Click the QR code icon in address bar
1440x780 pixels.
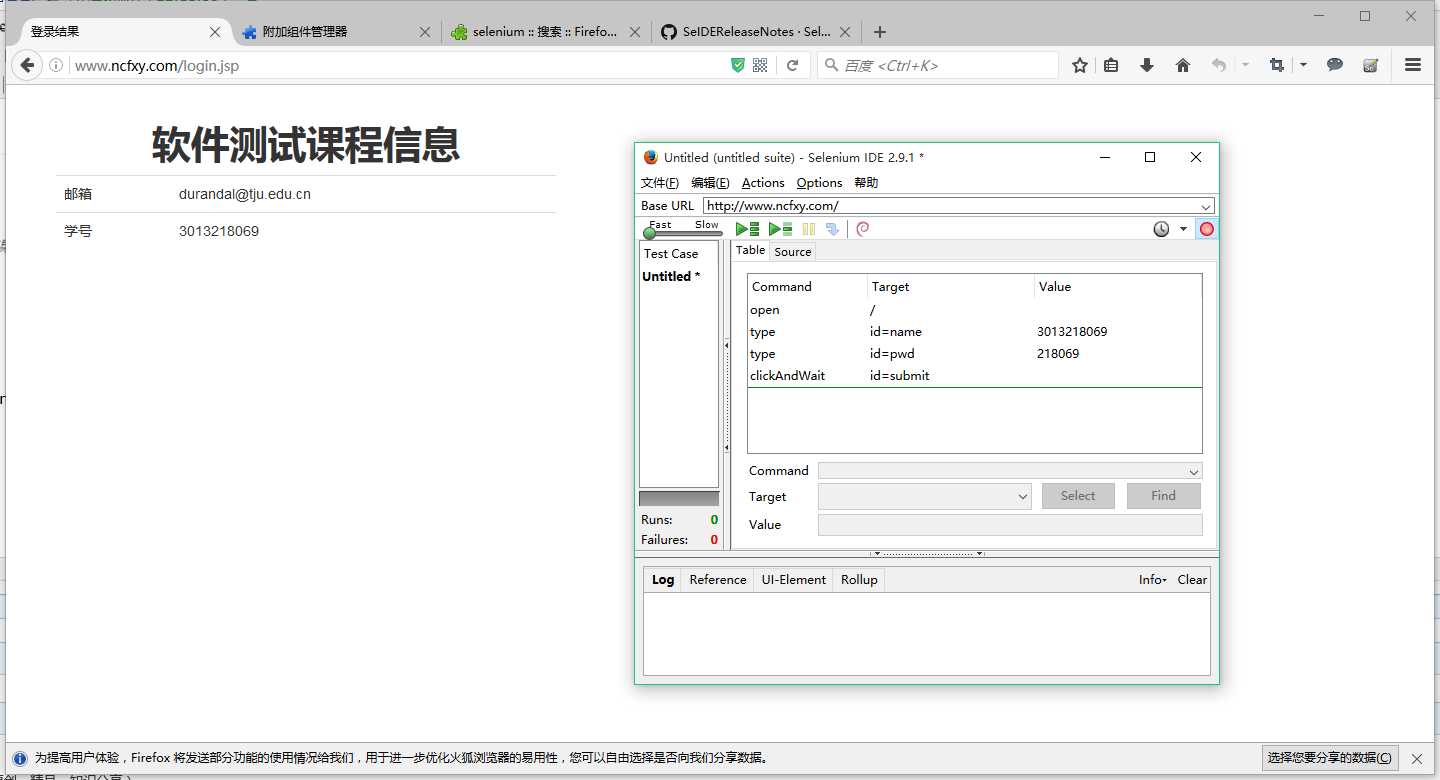(760, 65)
